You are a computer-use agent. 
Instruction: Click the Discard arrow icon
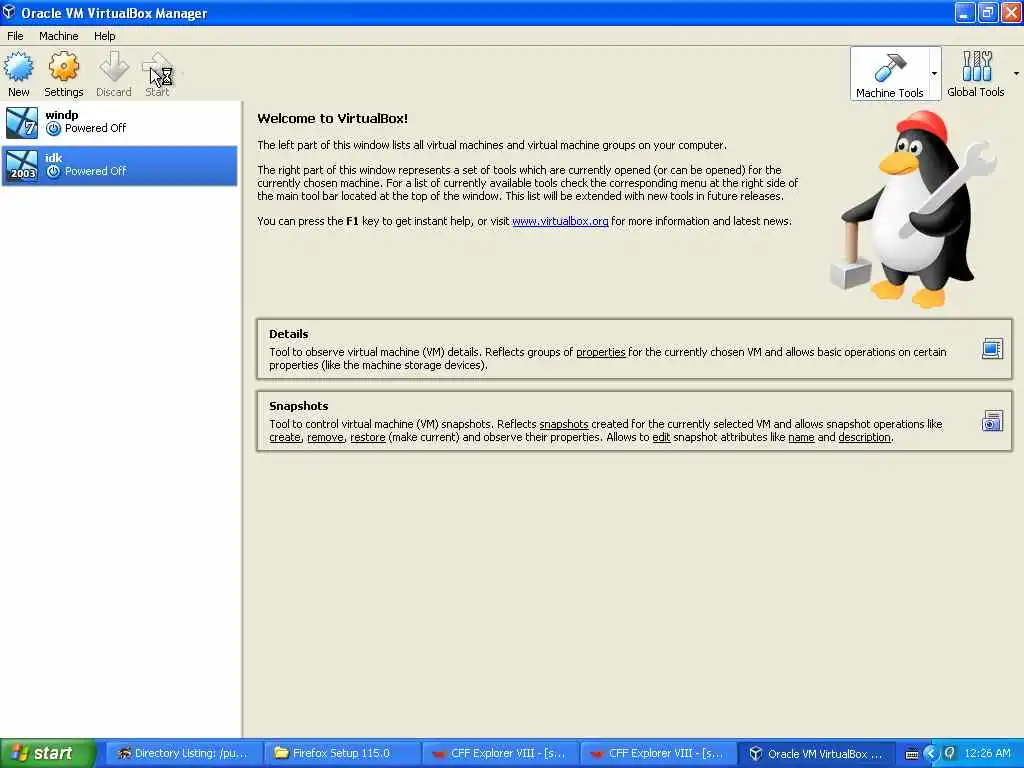click(114, 67)
